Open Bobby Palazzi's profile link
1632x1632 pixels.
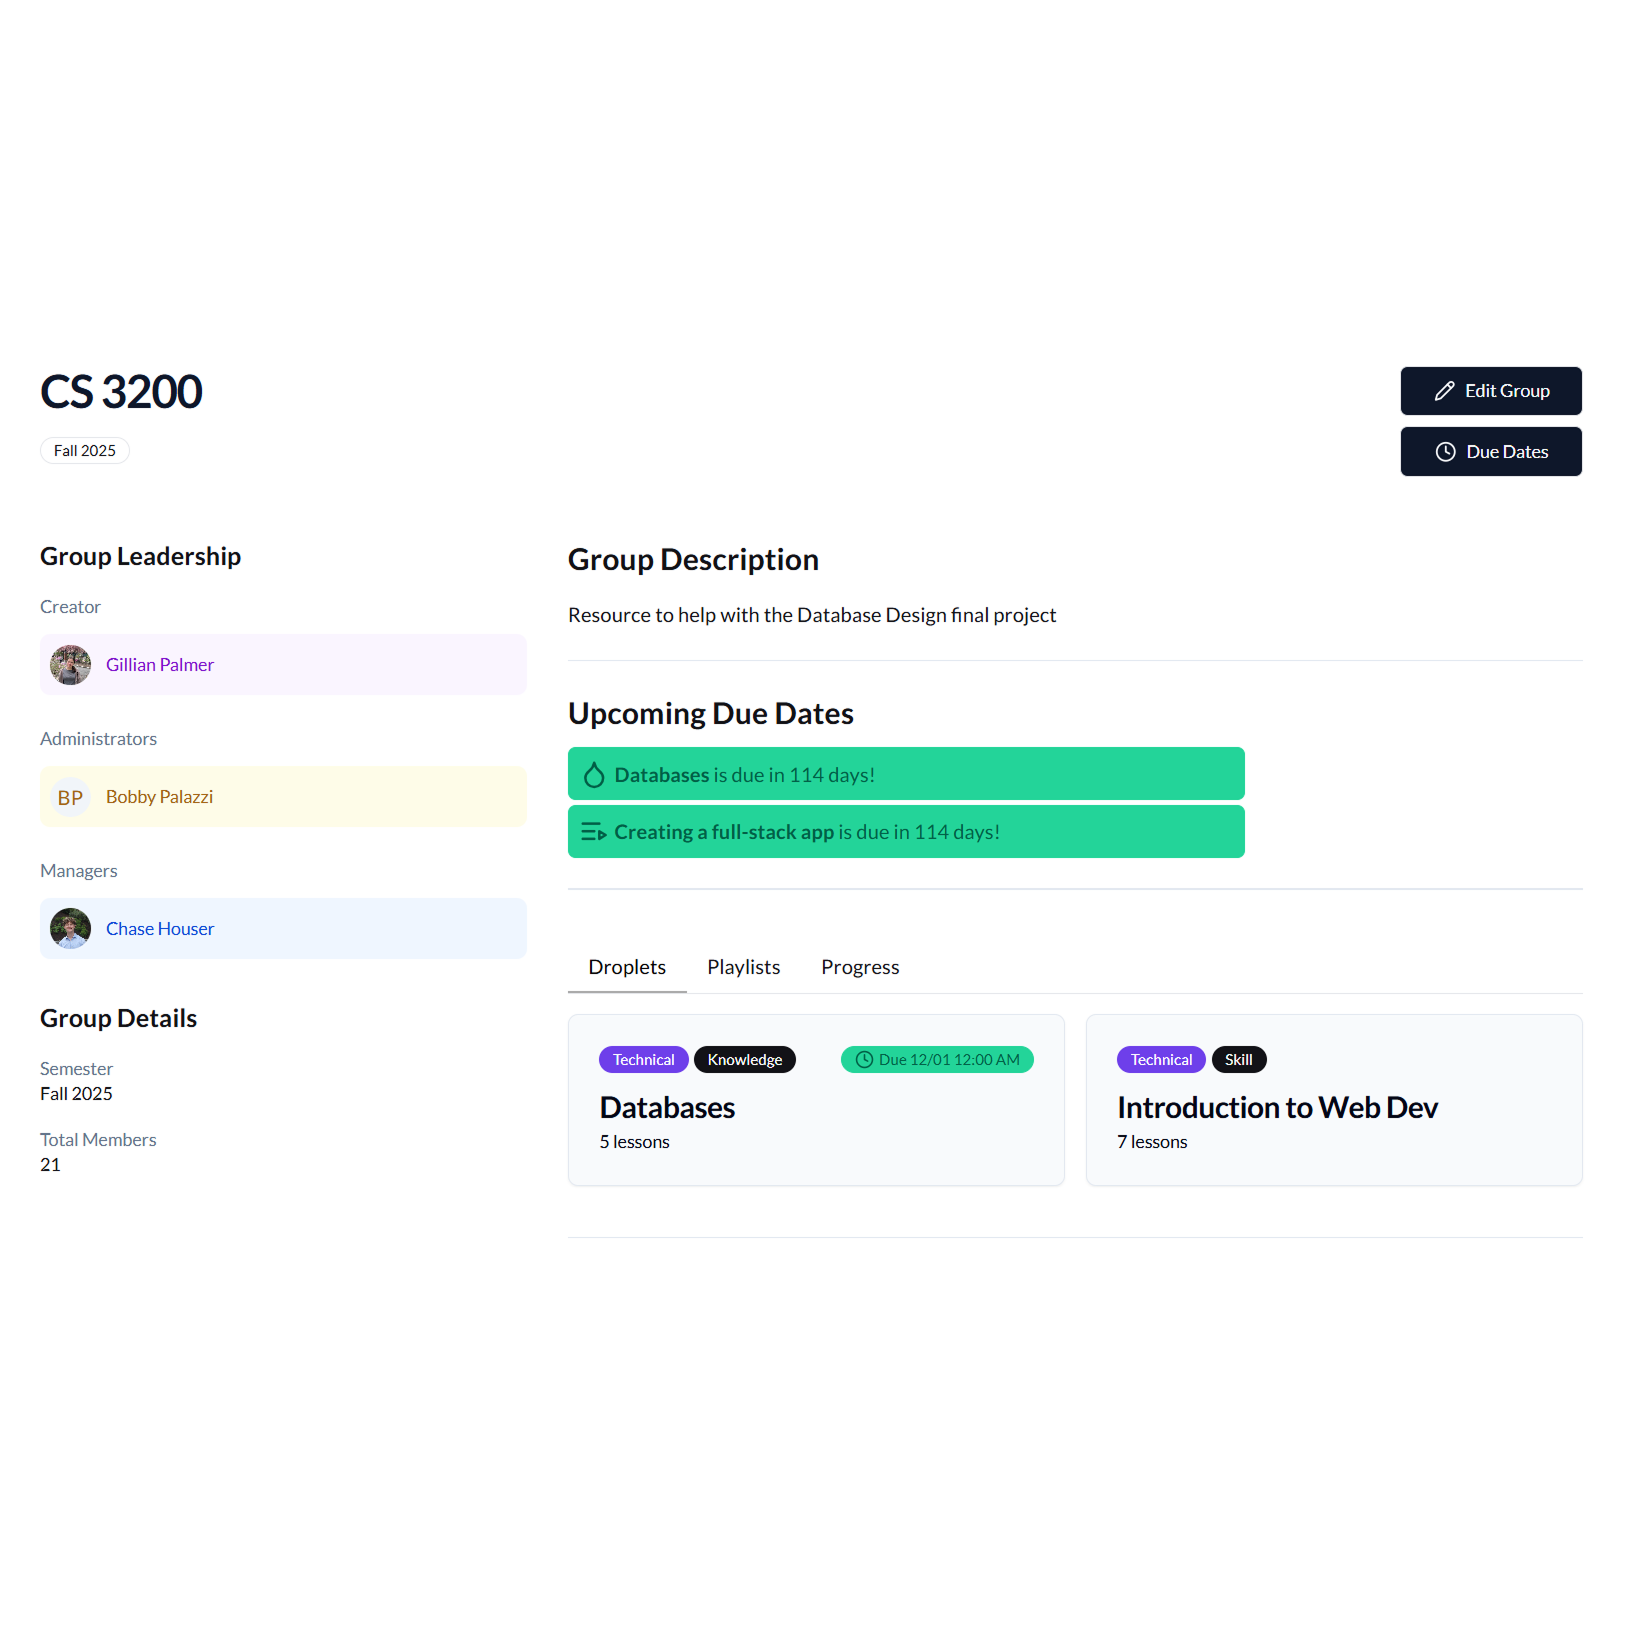pos(159,797)
